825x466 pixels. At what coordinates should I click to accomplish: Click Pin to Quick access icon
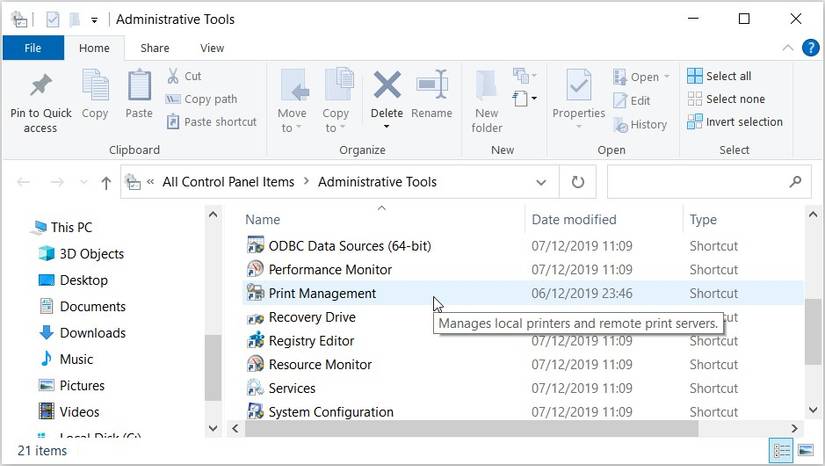(41, 86)
